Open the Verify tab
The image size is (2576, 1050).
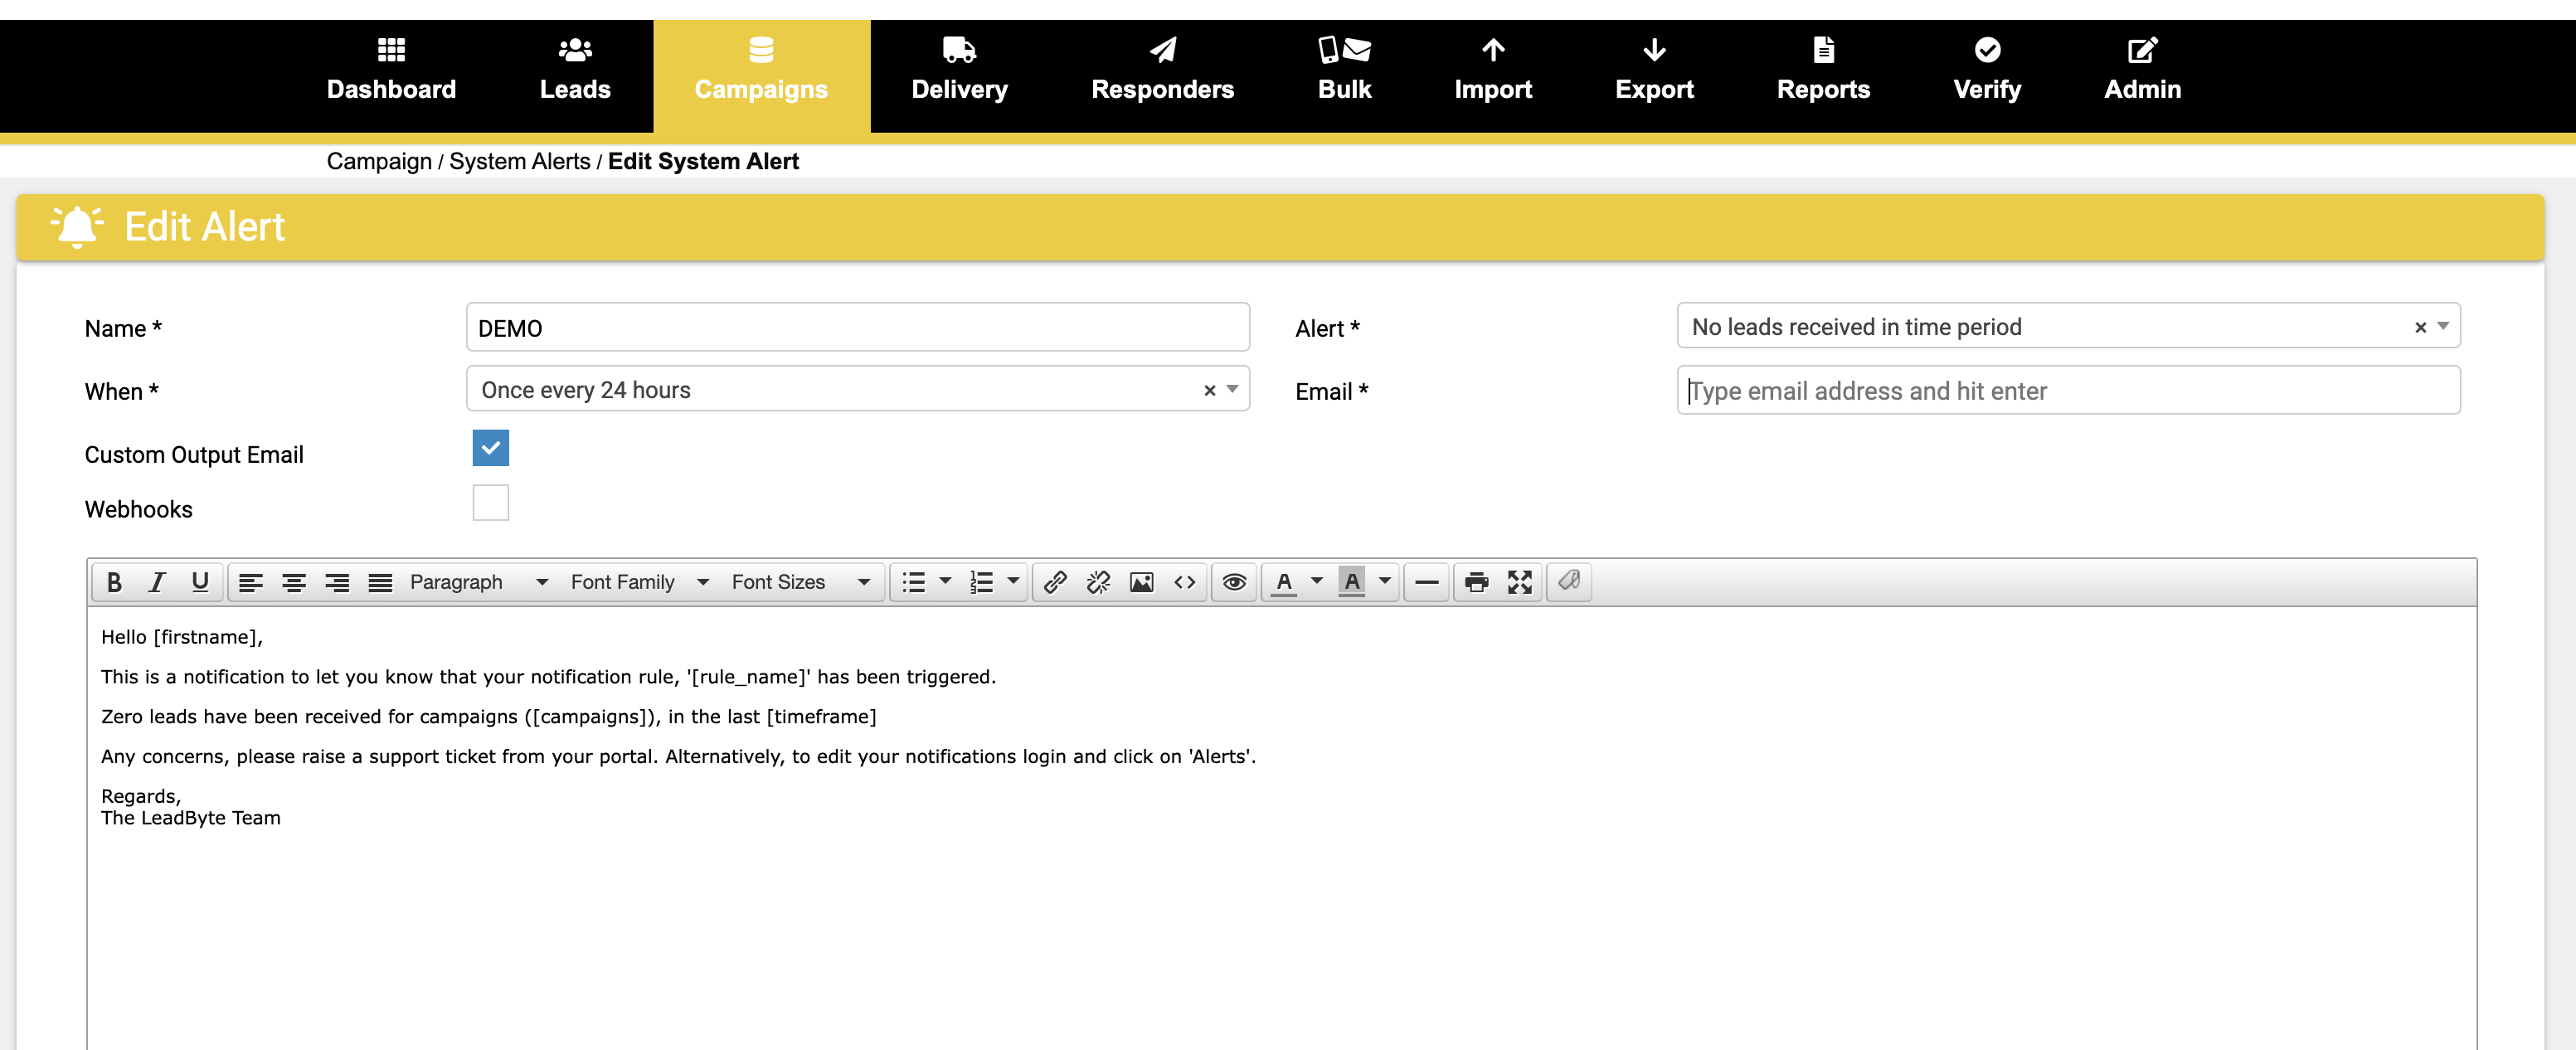coord(1987,75)
